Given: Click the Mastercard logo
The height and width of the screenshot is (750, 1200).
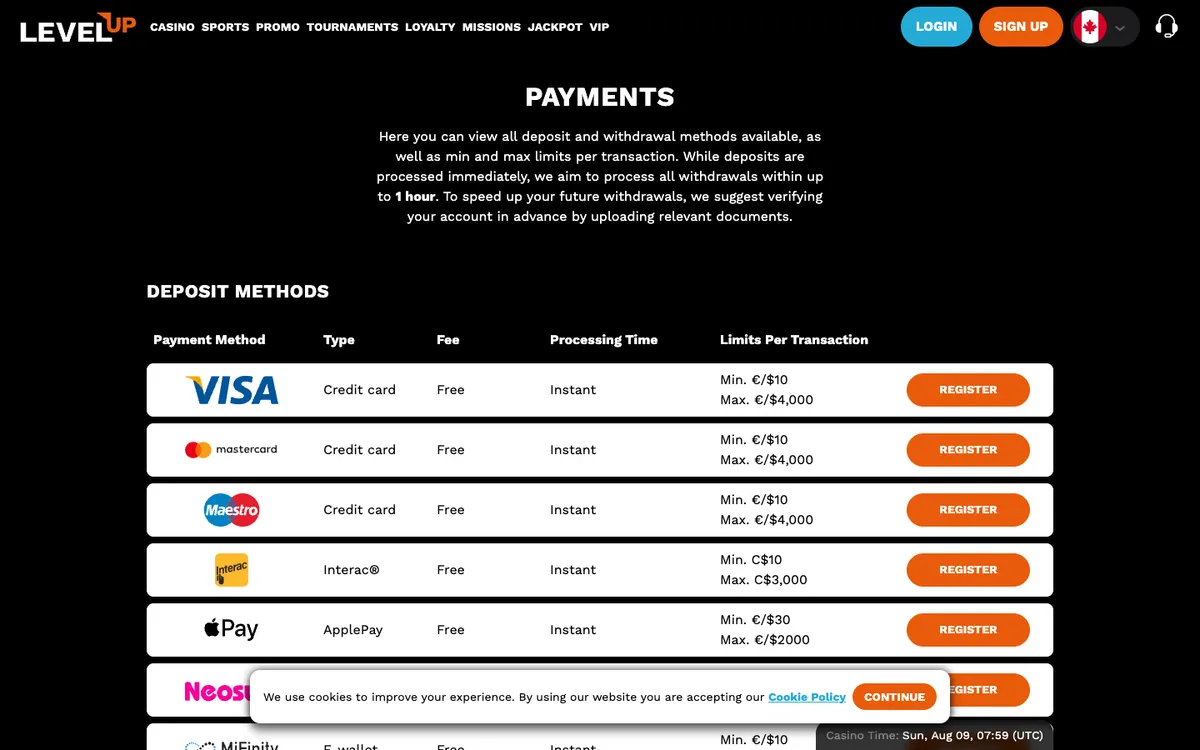Looking at the screenshot, I should coord(231,450).
